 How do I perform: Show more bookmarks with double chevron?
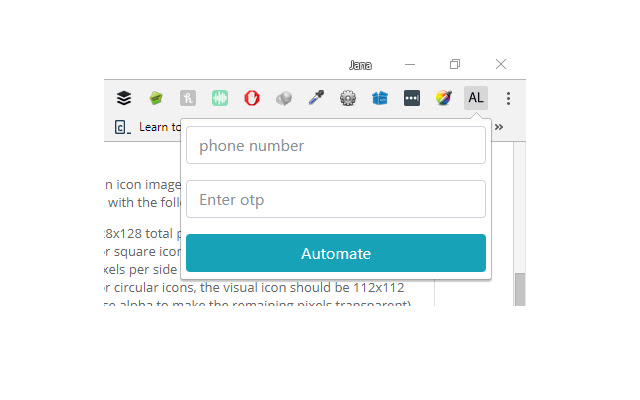click(x=499, y=127)
